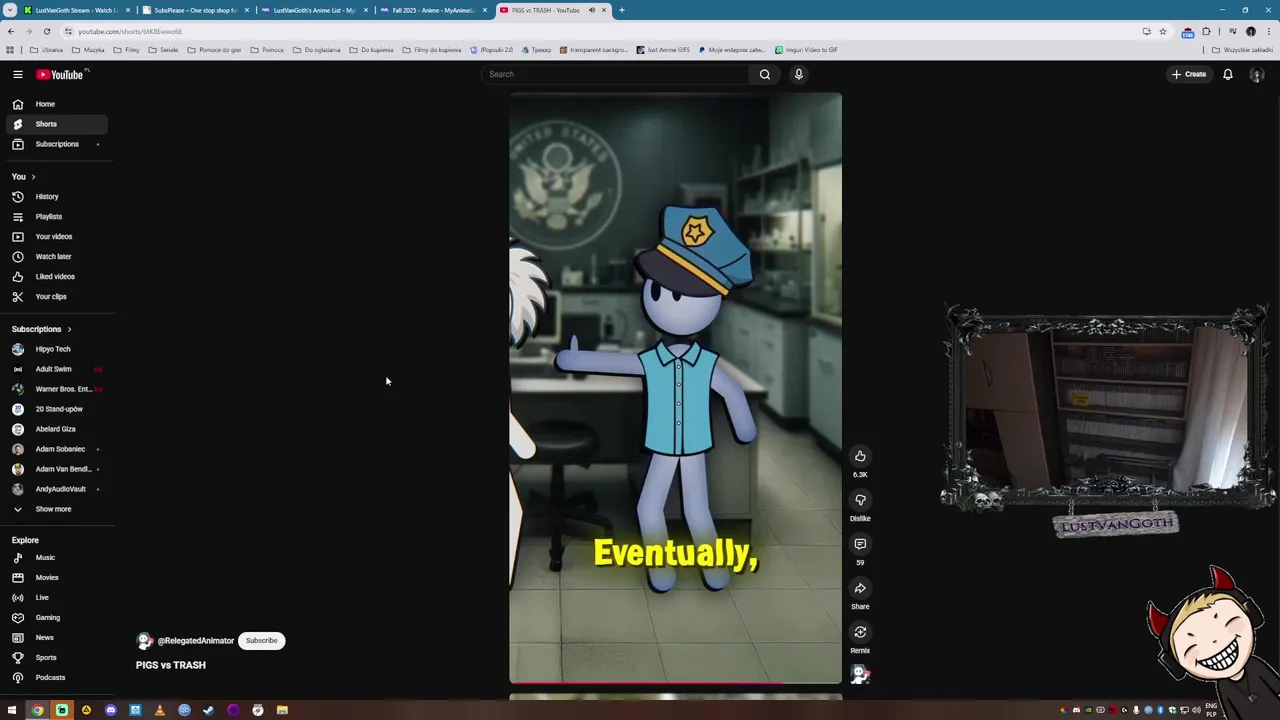Open the short's sound thumbnail

860,675
